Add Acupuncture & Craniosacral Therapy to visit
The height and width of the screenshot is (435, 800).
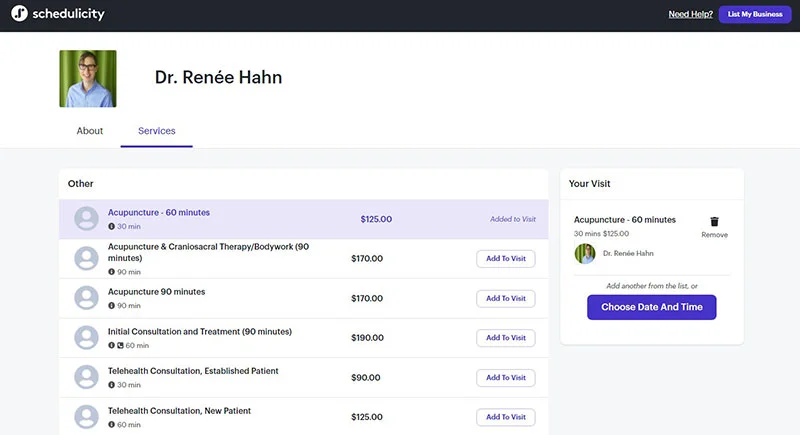[506, 259]
